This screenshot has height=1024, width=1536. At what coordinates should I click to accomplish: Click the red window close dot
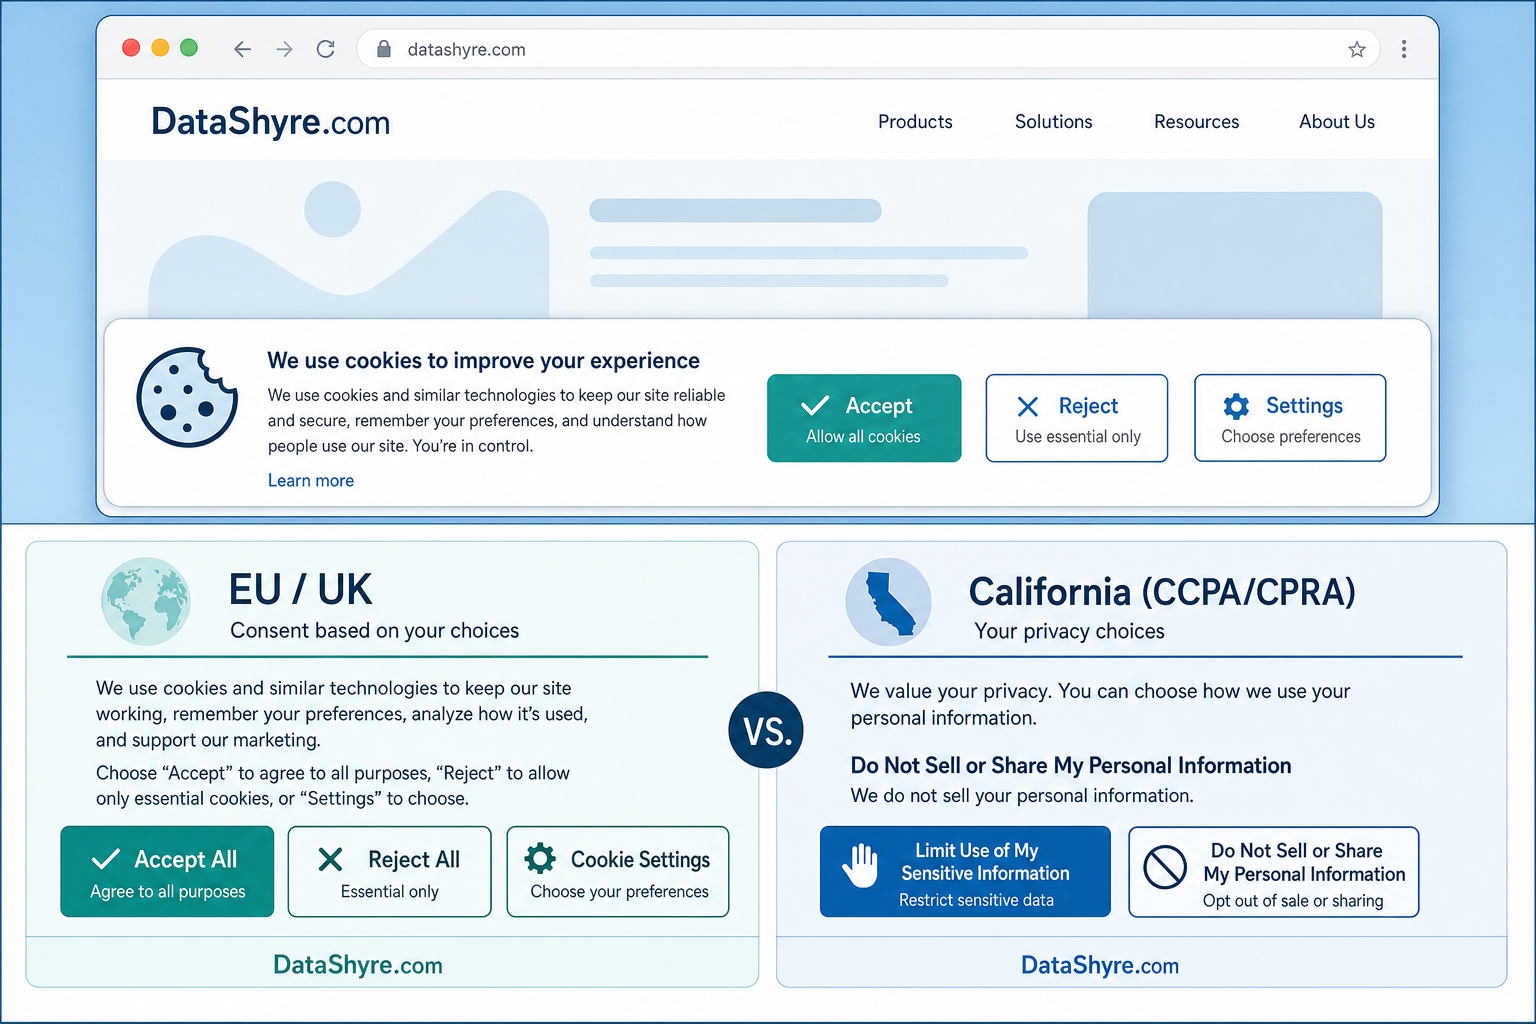(x=131, y=48)
